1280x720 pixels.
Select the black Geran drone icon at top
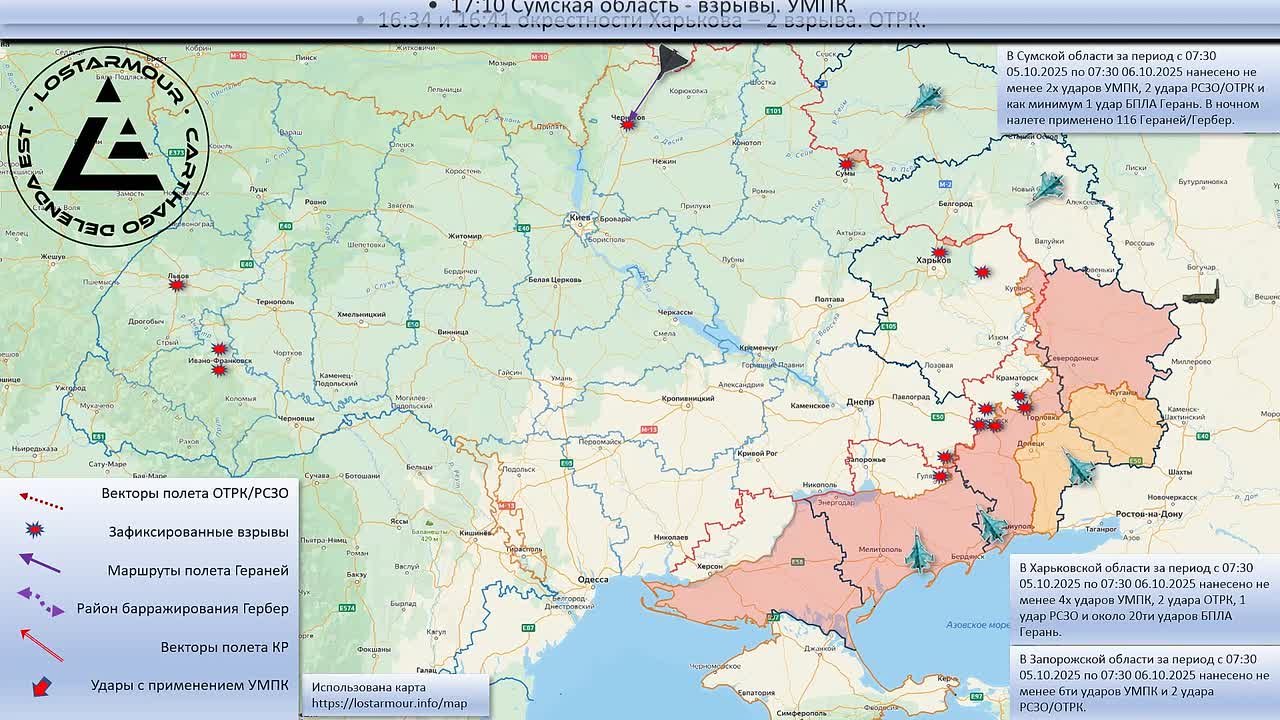click(x=672, y=60)
